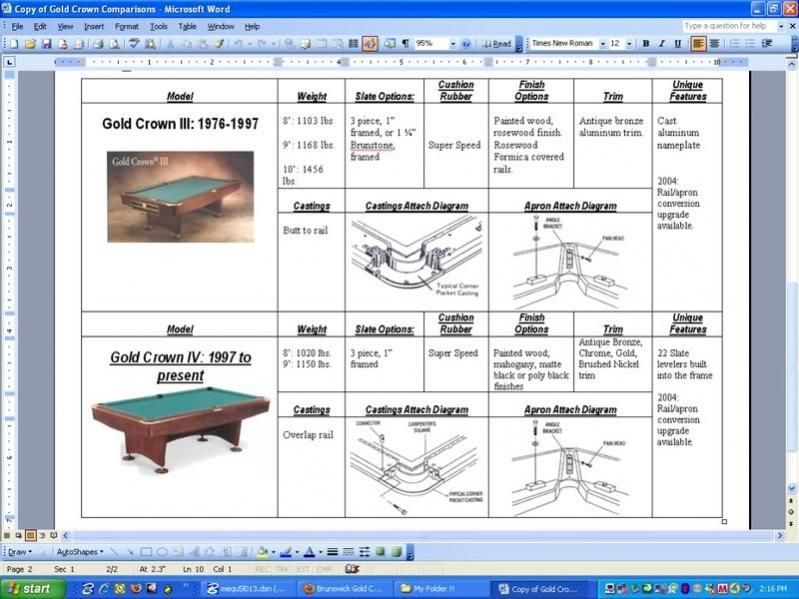Screen dimensions: 799x599
Task: Click the Windows start button
Action: [x=32, y=589]
